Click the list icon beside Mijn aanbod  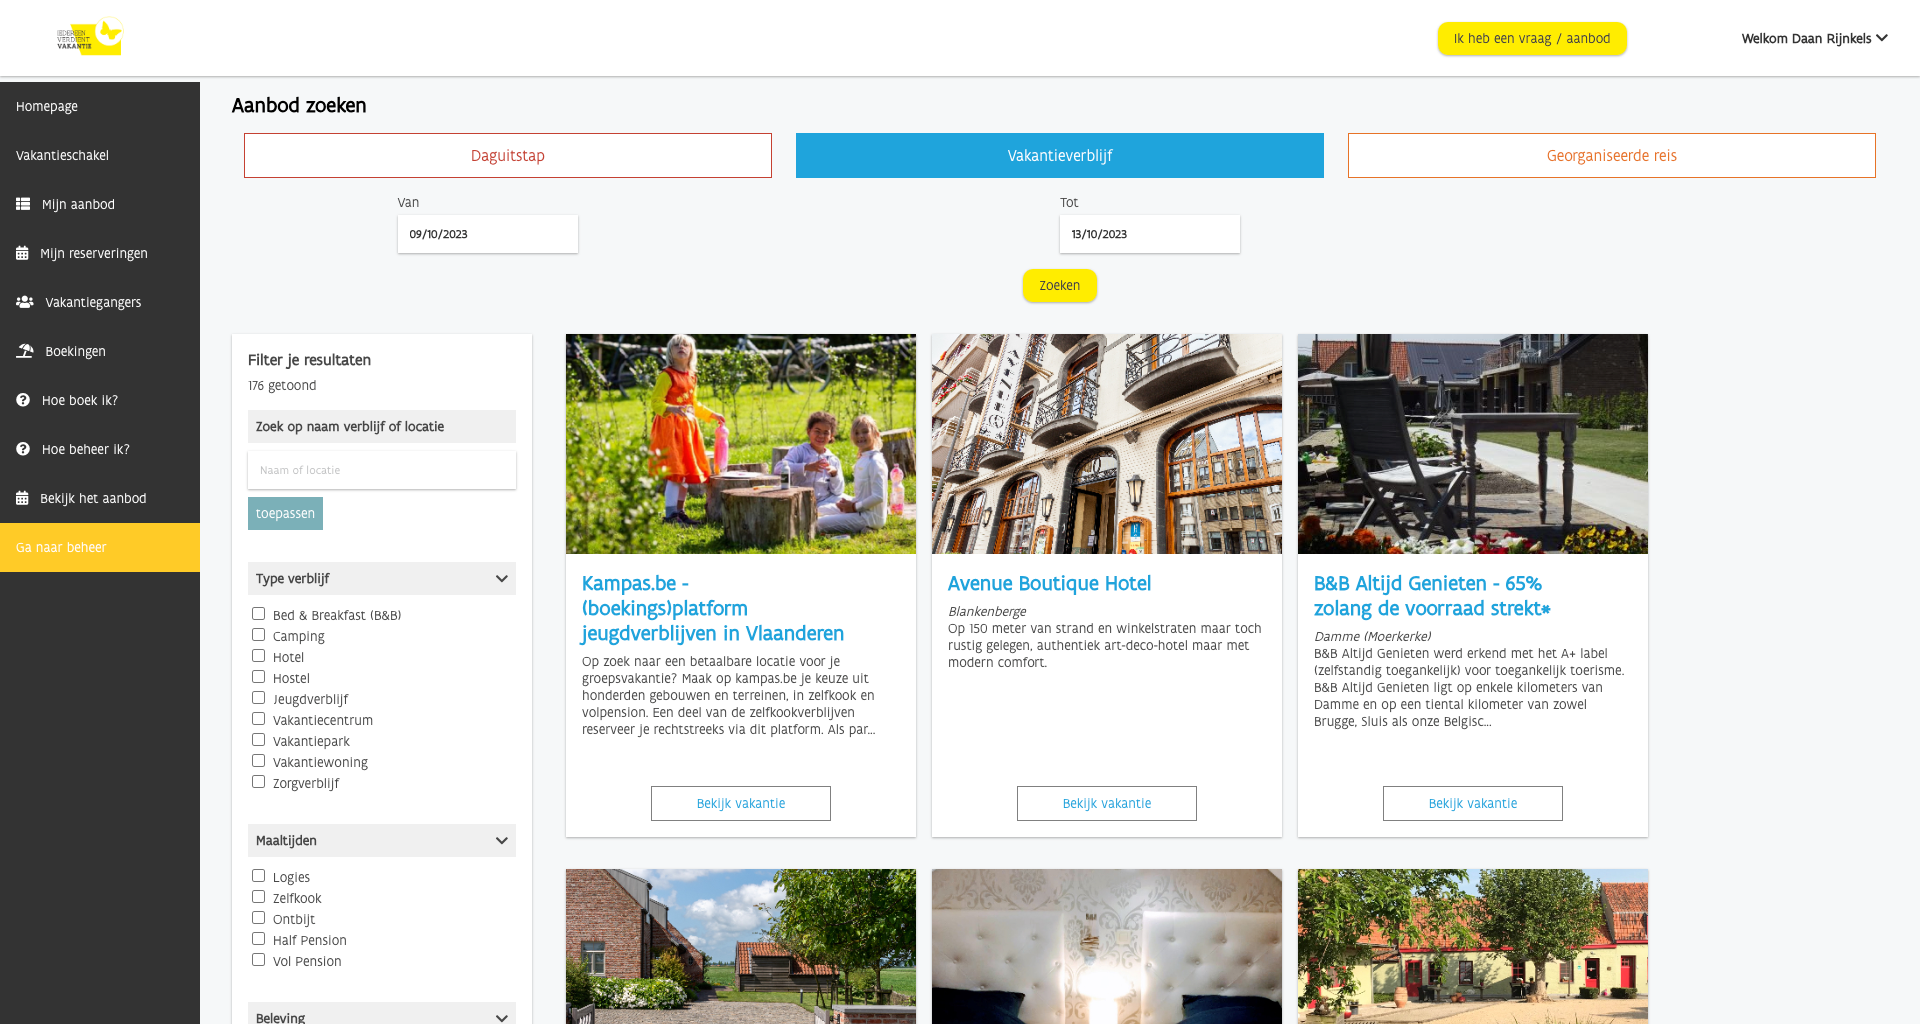23,204
